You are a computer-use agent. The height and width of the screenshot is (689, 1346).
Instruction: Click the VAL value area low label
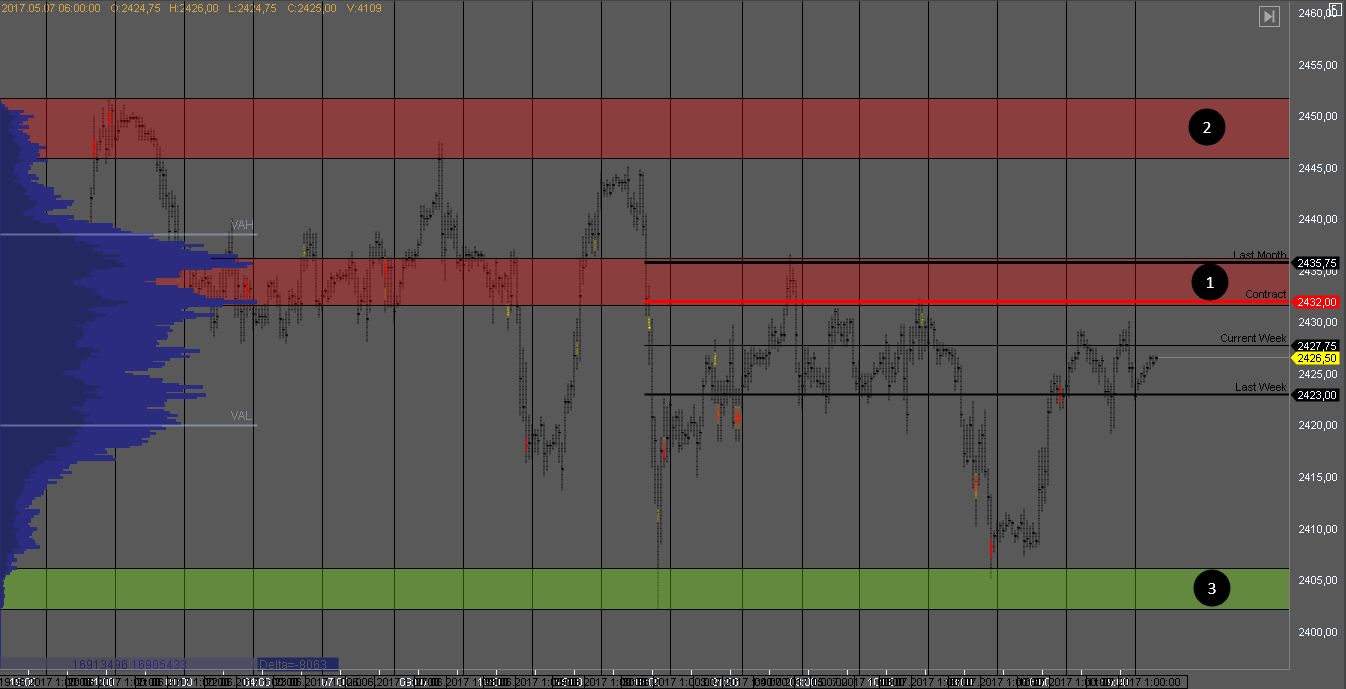pyautogui.click(x=241, y=415)
